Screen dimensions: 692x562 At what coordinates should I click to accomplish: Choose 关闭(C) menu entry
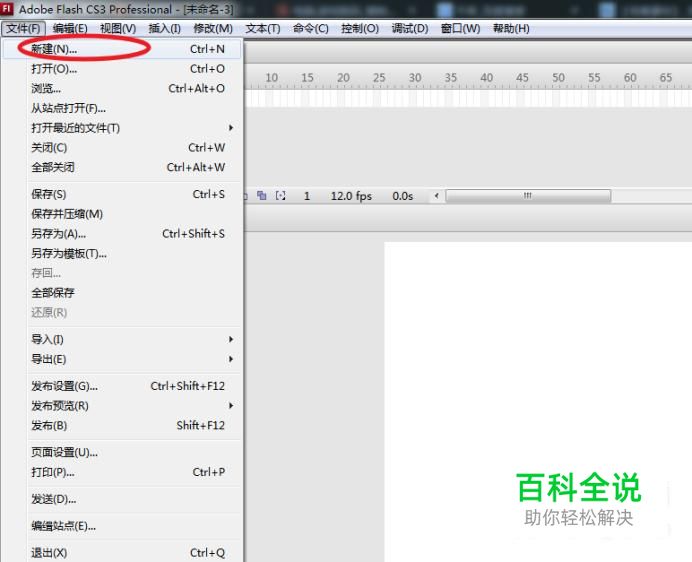(x=122, y=147)
